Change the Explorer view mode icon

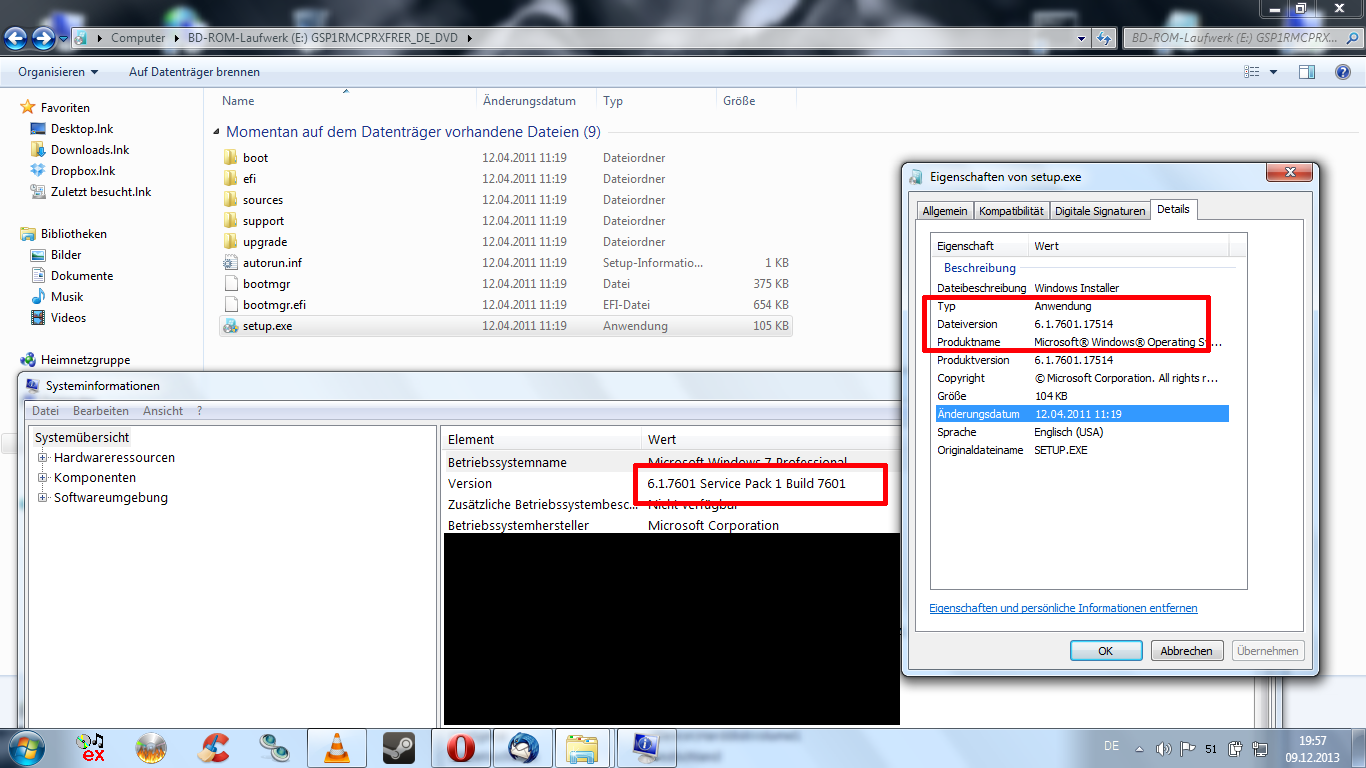(1252, 72)
